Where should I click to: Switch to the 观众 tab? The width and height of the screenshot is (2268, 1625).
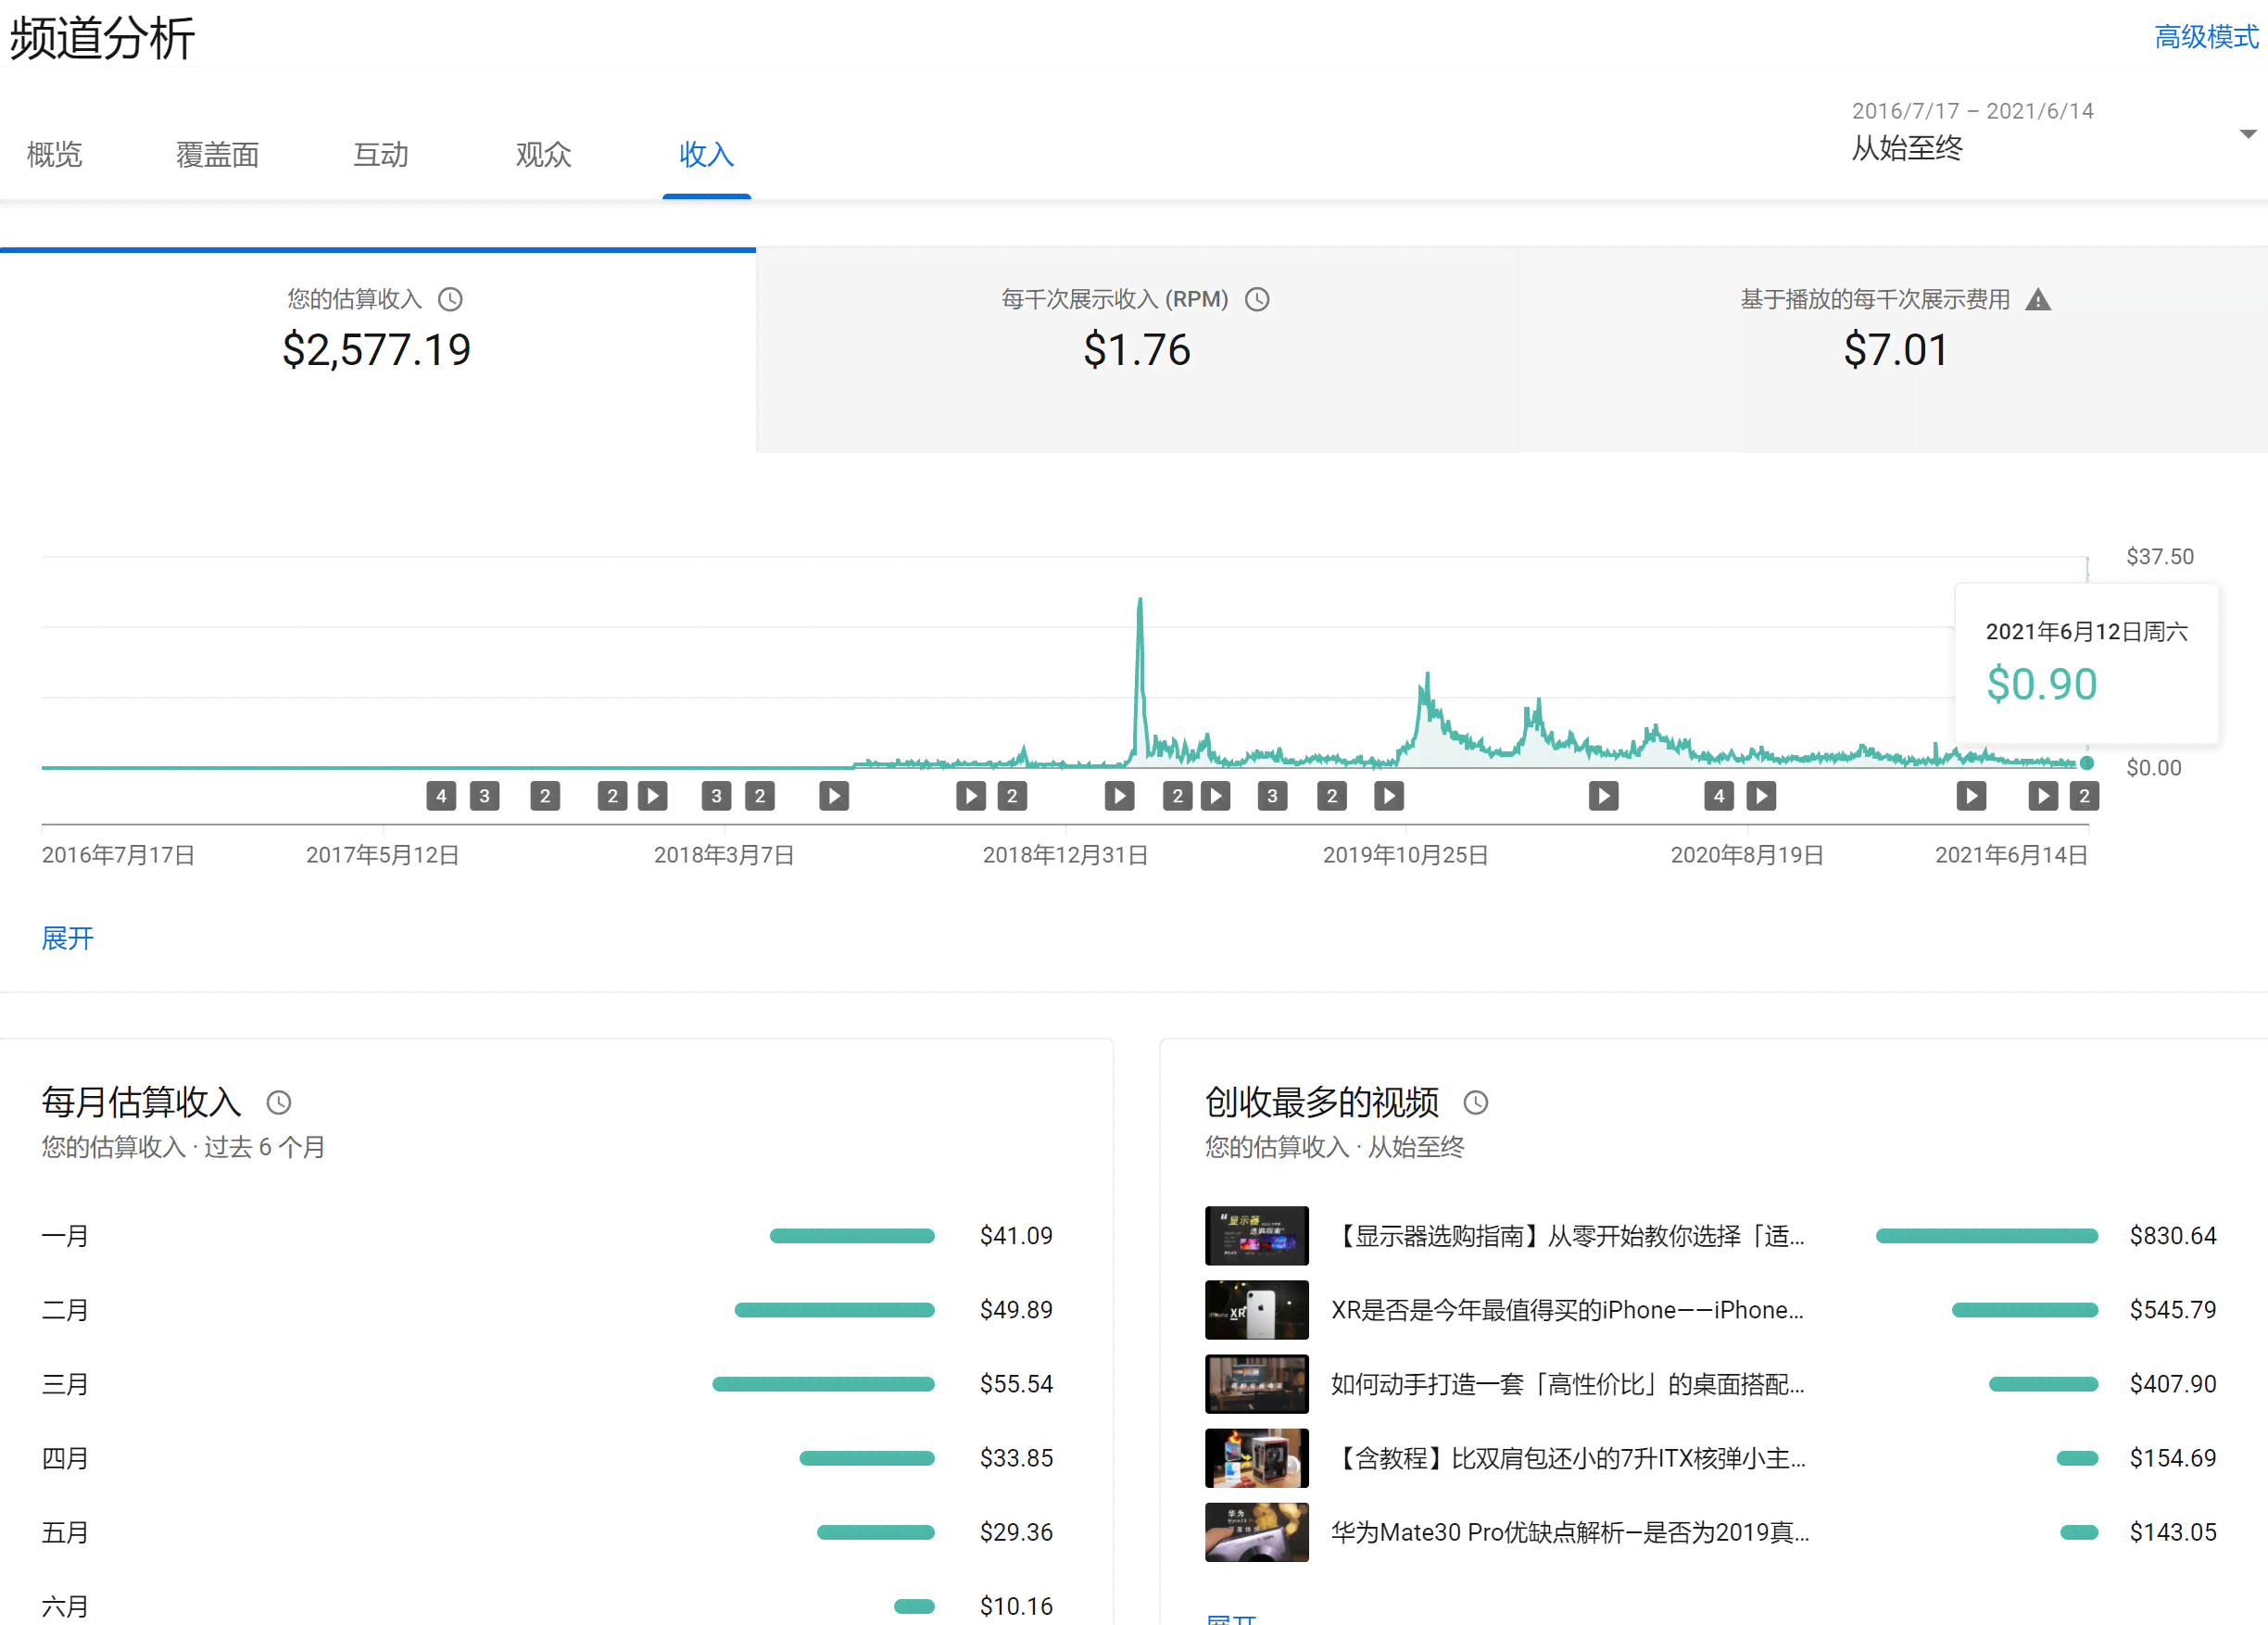click(x=544, y=154)
